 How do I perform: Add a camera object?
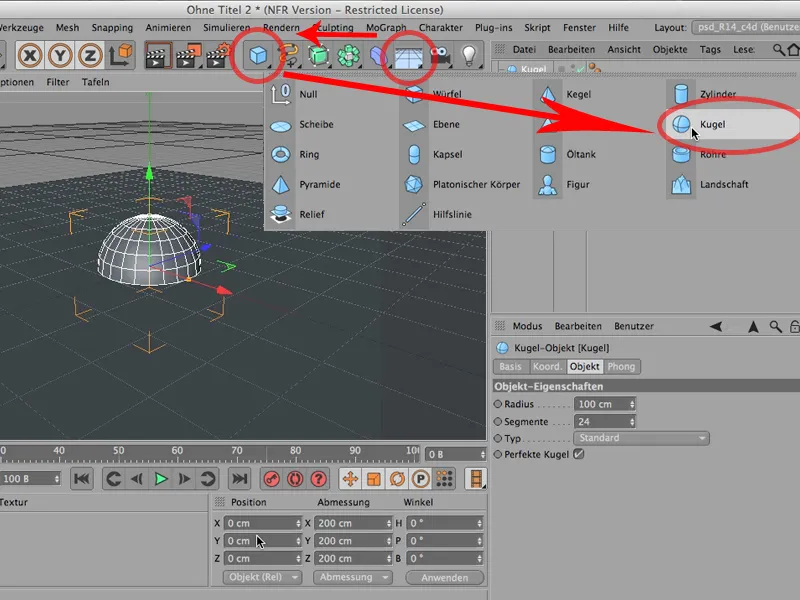point(440,55)
